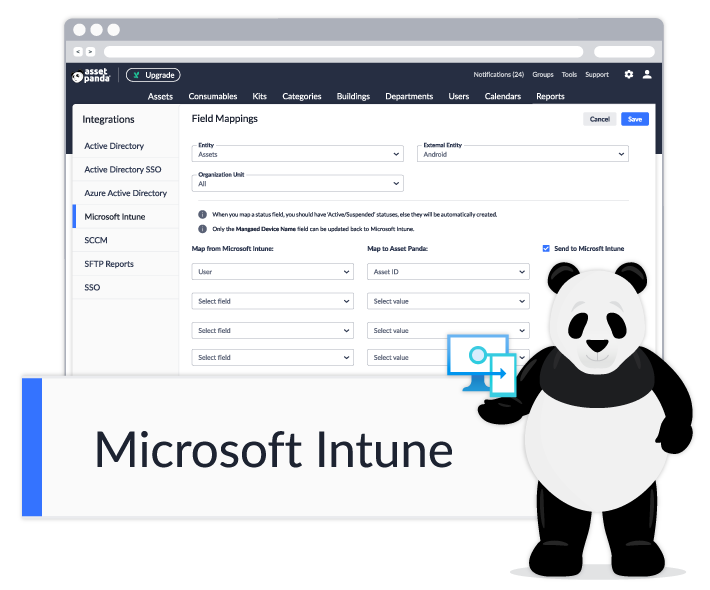Click the status field info icon
Screen dimensions: 710x590
pos(202,215)
